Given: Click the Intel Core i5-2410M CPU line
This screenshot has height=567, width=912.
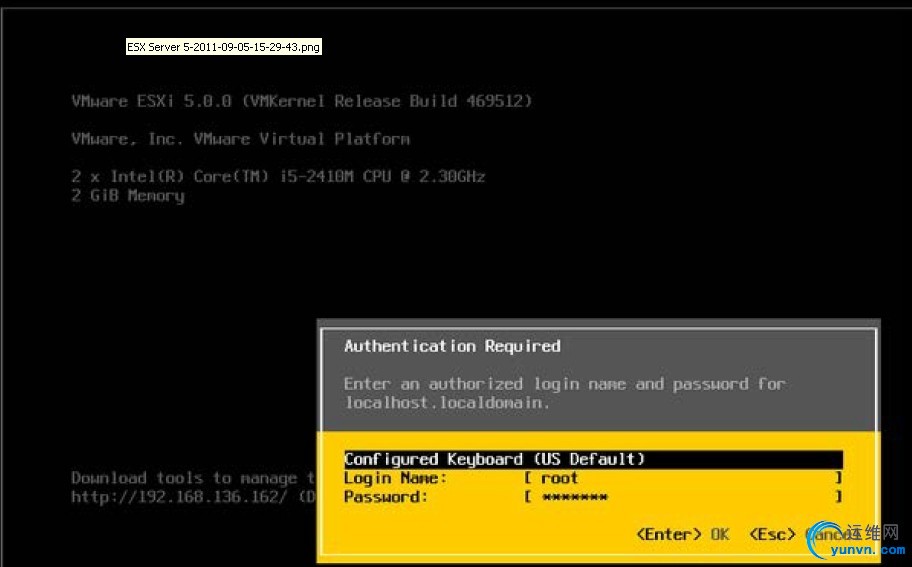Looking at the screenshot, I should click(x=278, y=176).
